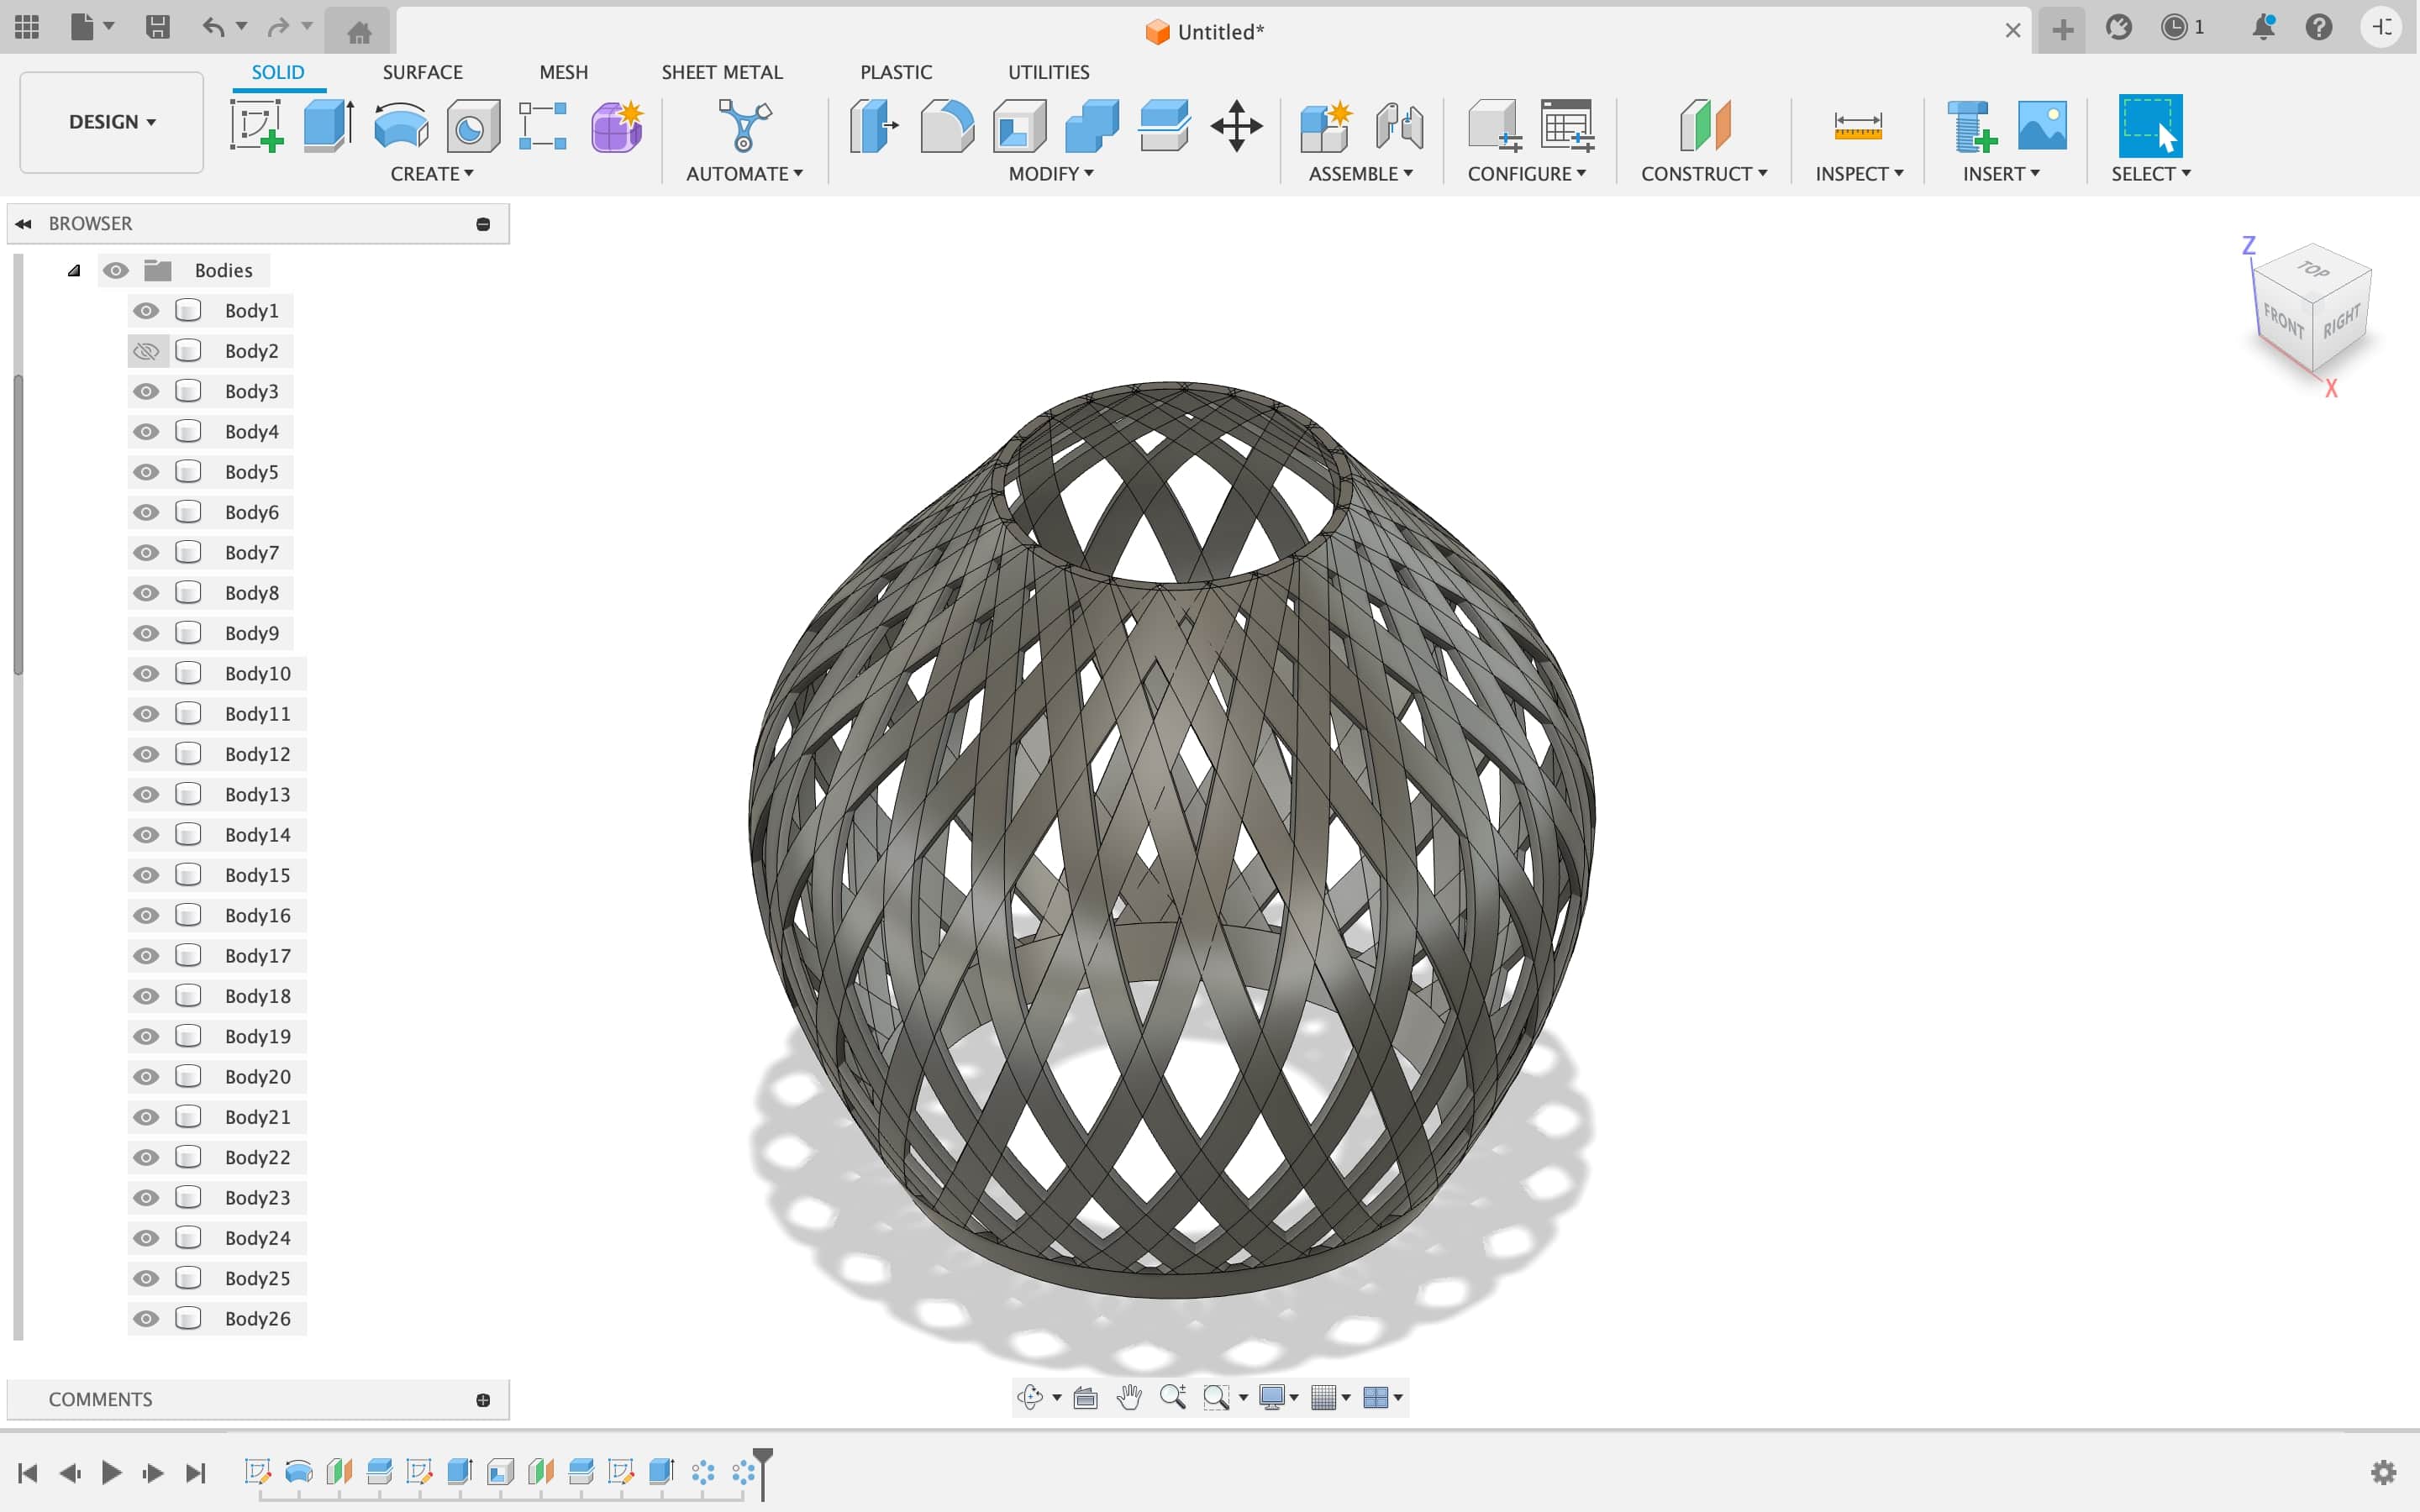
Task: Expand the CONFIGURE dropdown
Action: [x=1527, y=174]
